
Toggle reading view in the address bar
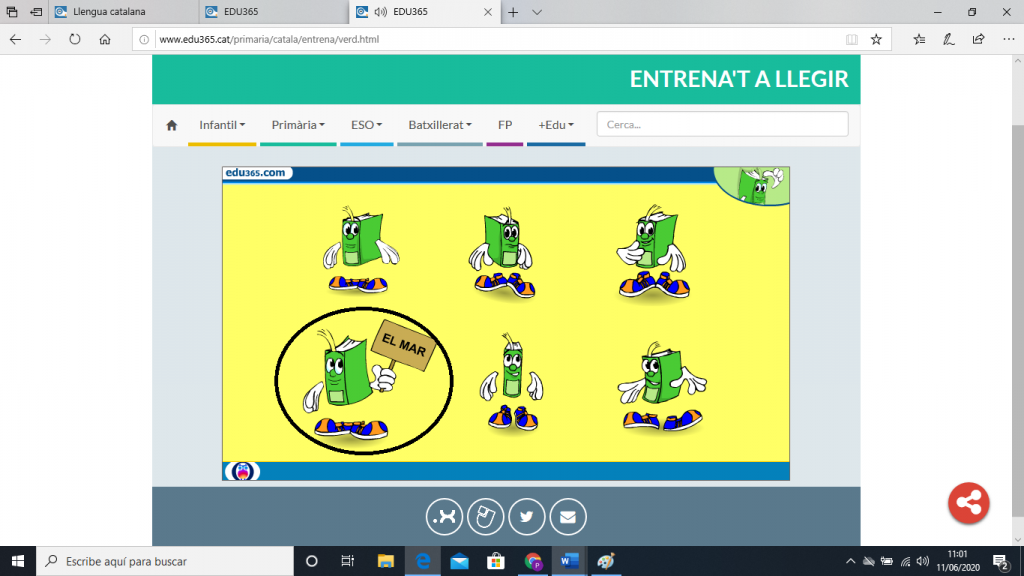(851, 40)
